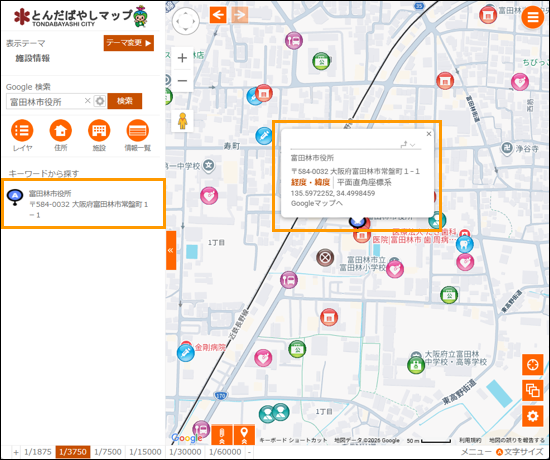550x460 pixels.
Task: Open the 利用規約 terms link
Action: 470,440
